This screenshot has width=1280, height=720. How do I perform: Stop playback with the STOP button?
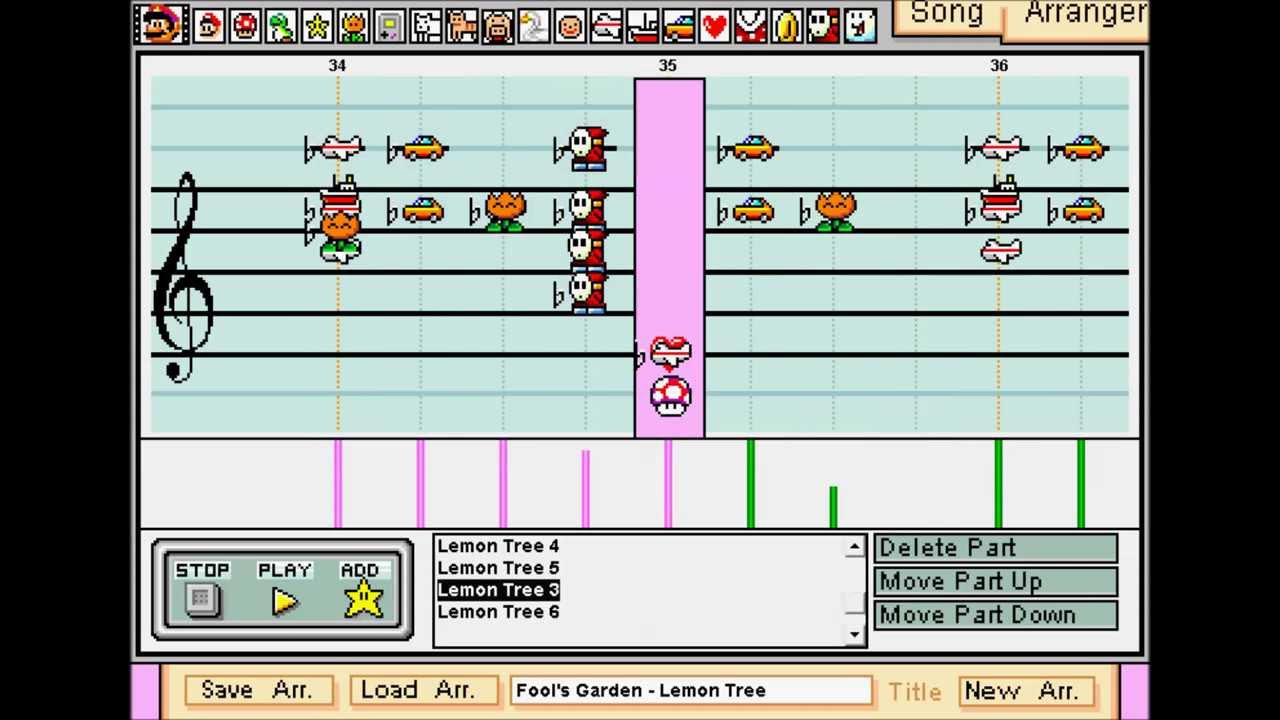[x=202, y=598]
